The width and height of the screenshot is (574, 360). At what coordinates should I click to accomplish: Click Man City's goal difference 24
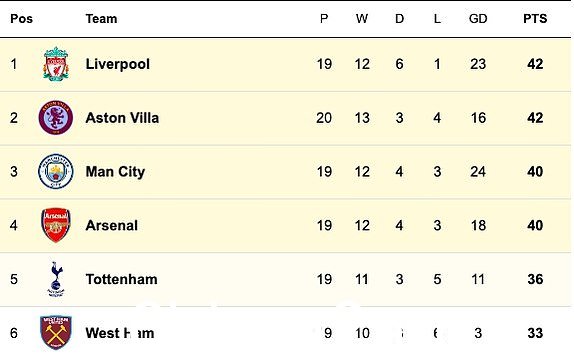(478, 172)
